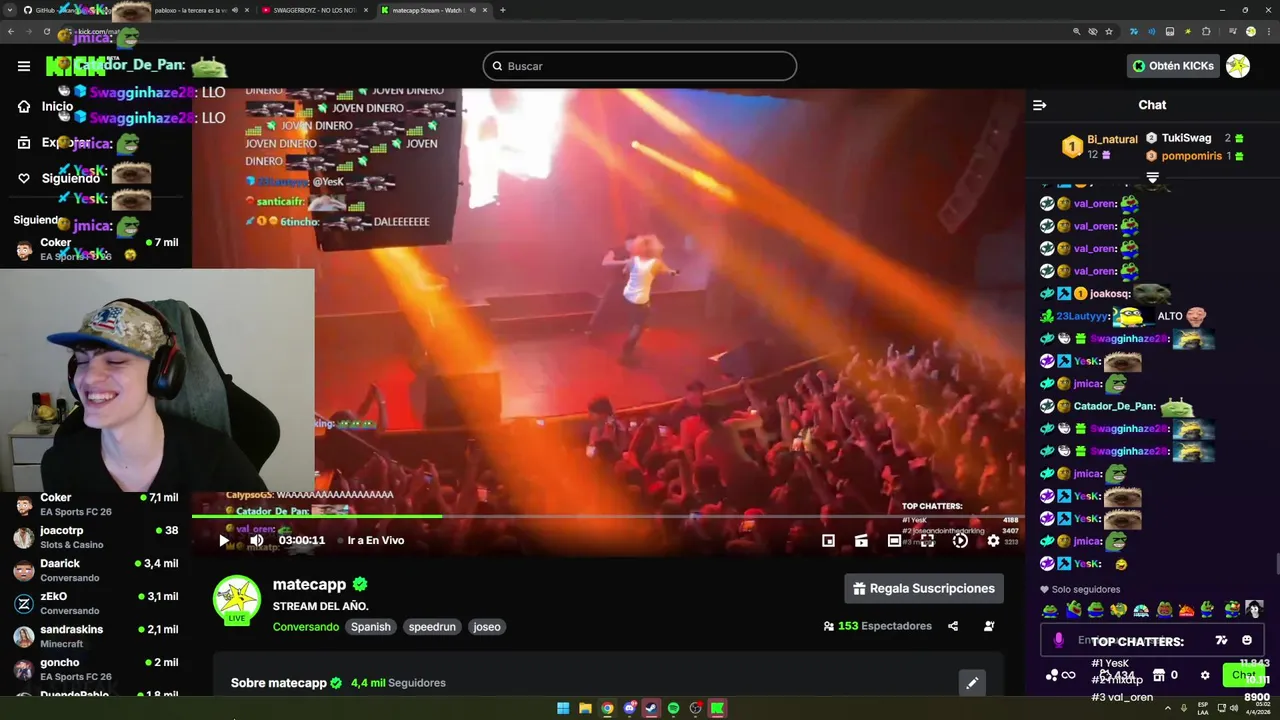Open the Conversando category link
The image size is (1280, 720).
306,627
